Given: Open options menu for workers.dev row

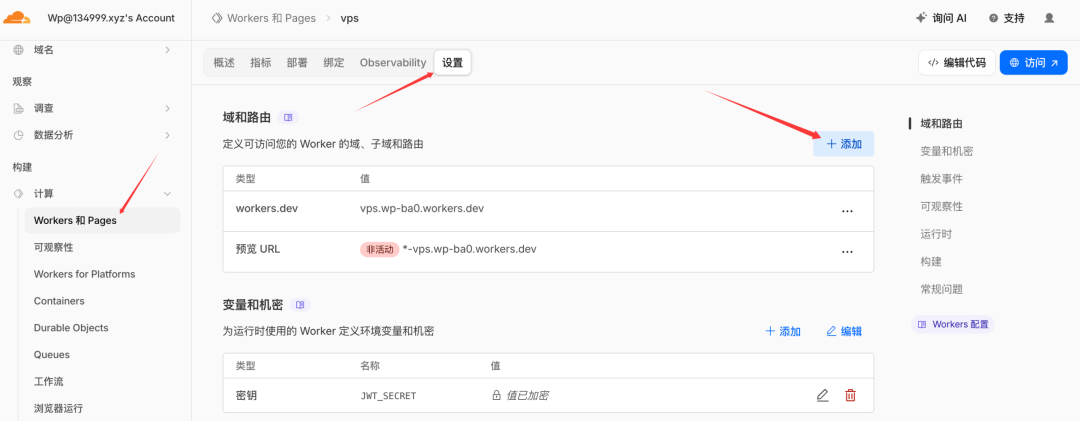Looking at the screenshot, I should [847, 211].
